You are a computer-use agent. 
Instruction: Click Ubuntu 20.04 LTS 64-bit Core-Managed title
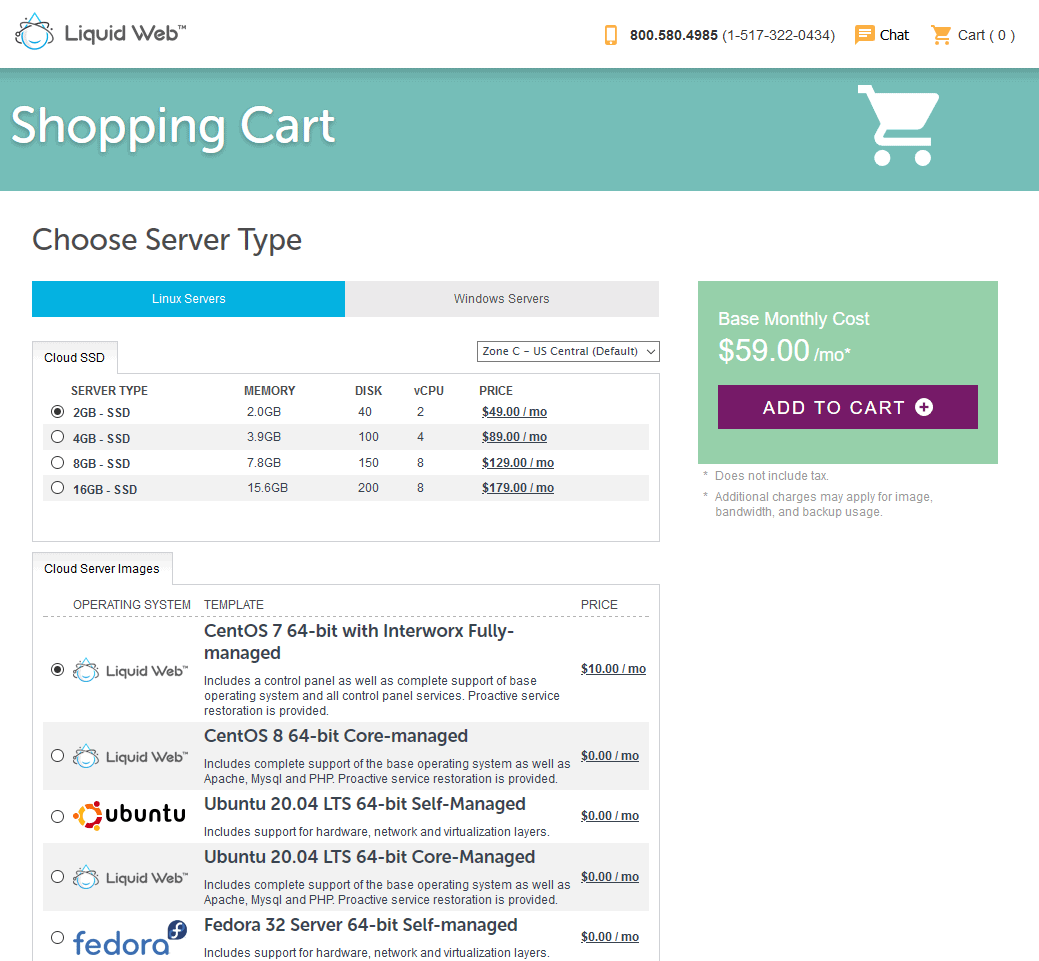[x=369, y=857]
